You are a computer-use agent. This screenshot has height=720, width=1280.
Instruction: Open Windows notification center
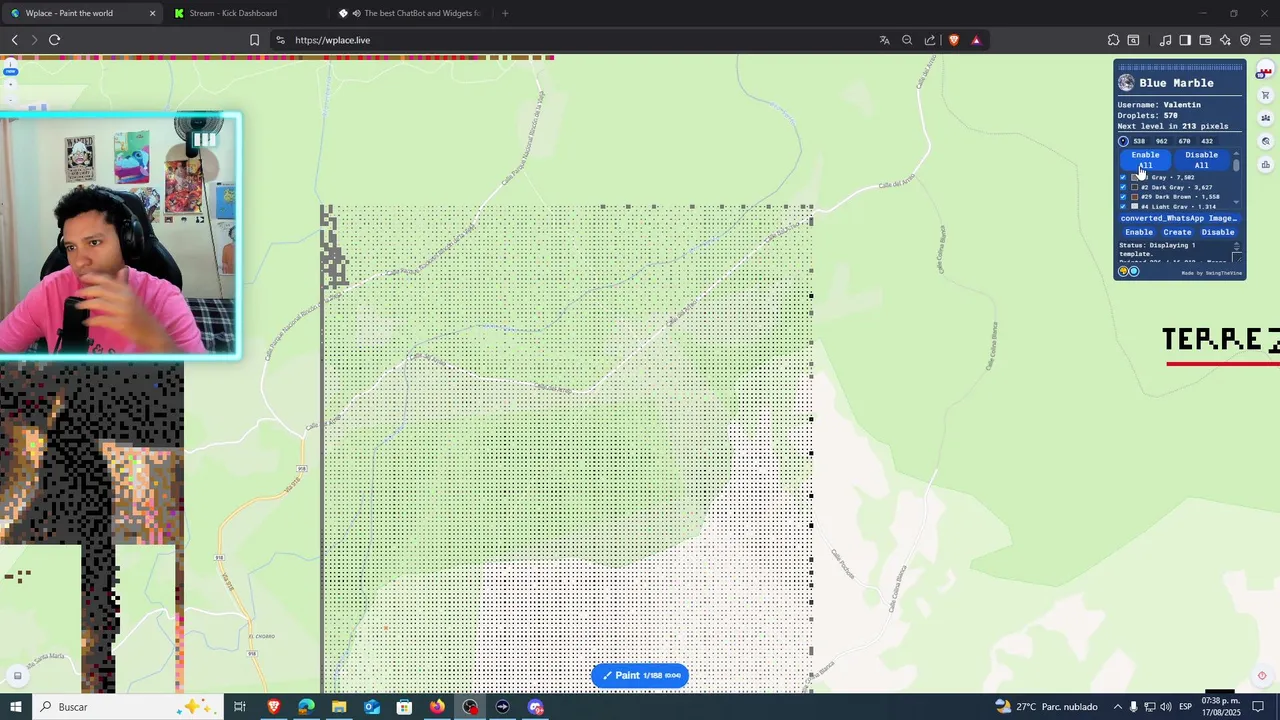click(1259, 707)
